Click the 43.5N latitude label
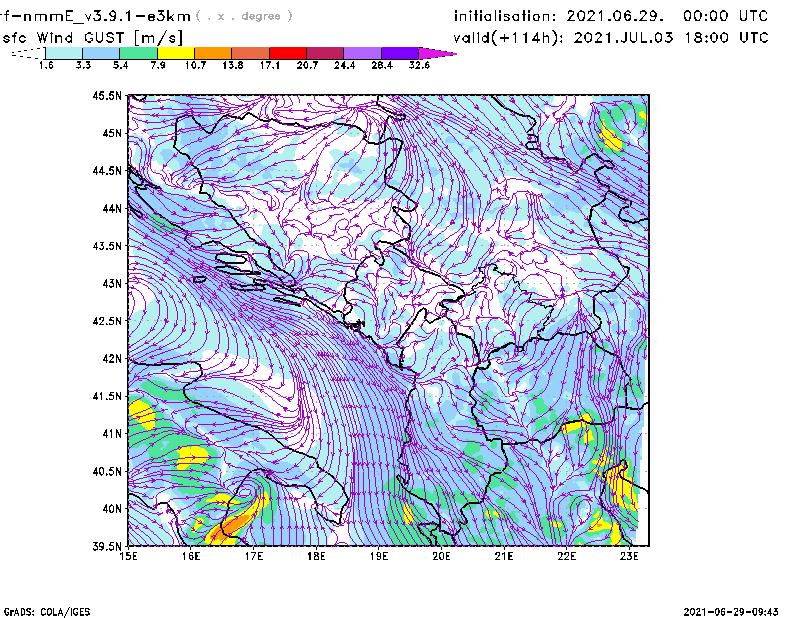The height and width of the screenshot is (618, 800). 107,246
